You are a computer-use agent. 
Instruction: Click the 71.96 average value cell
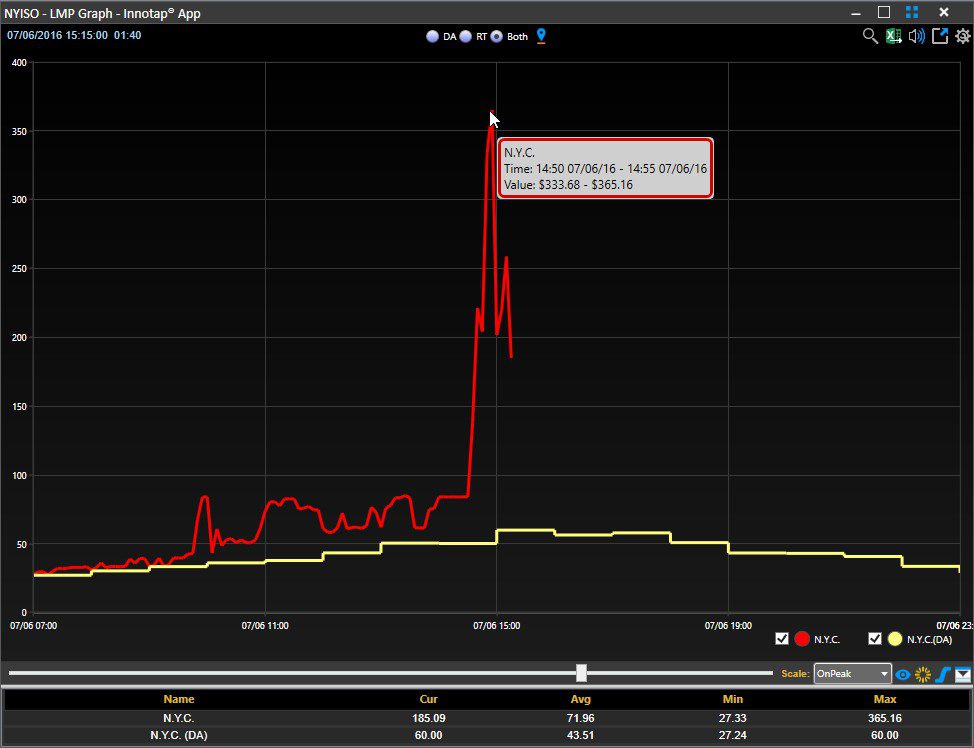coord(581,718)
